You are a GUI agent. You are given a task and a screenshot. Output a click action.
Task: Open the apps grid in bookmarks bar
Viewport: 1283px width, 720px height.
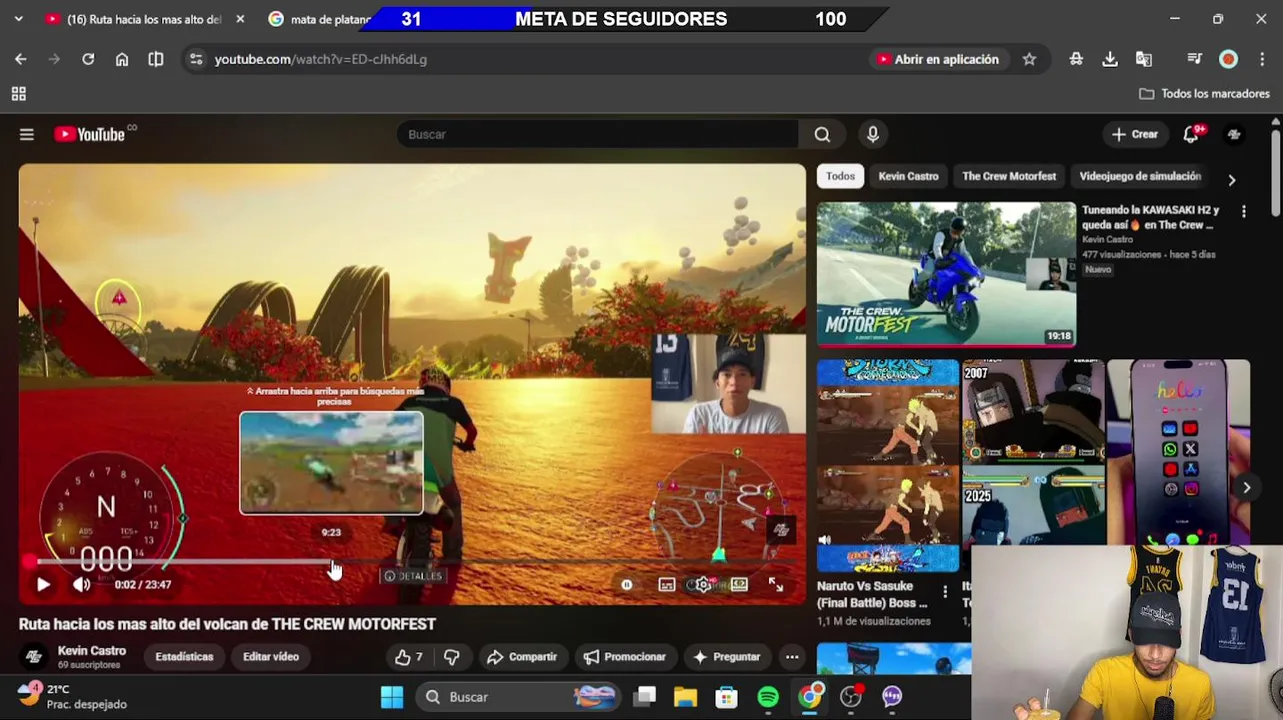(x=18, y=94)
